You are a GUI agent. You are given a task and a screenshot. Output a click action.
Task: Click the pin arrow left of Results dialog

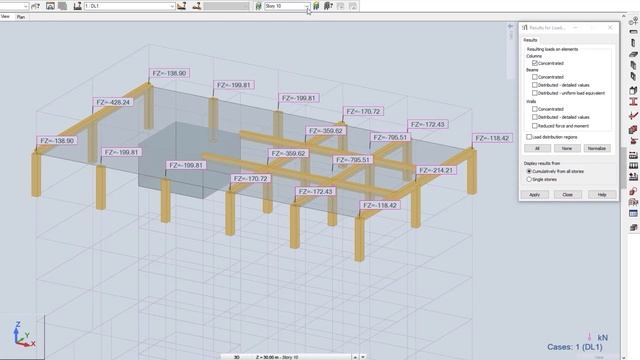(x=511, y=27)
